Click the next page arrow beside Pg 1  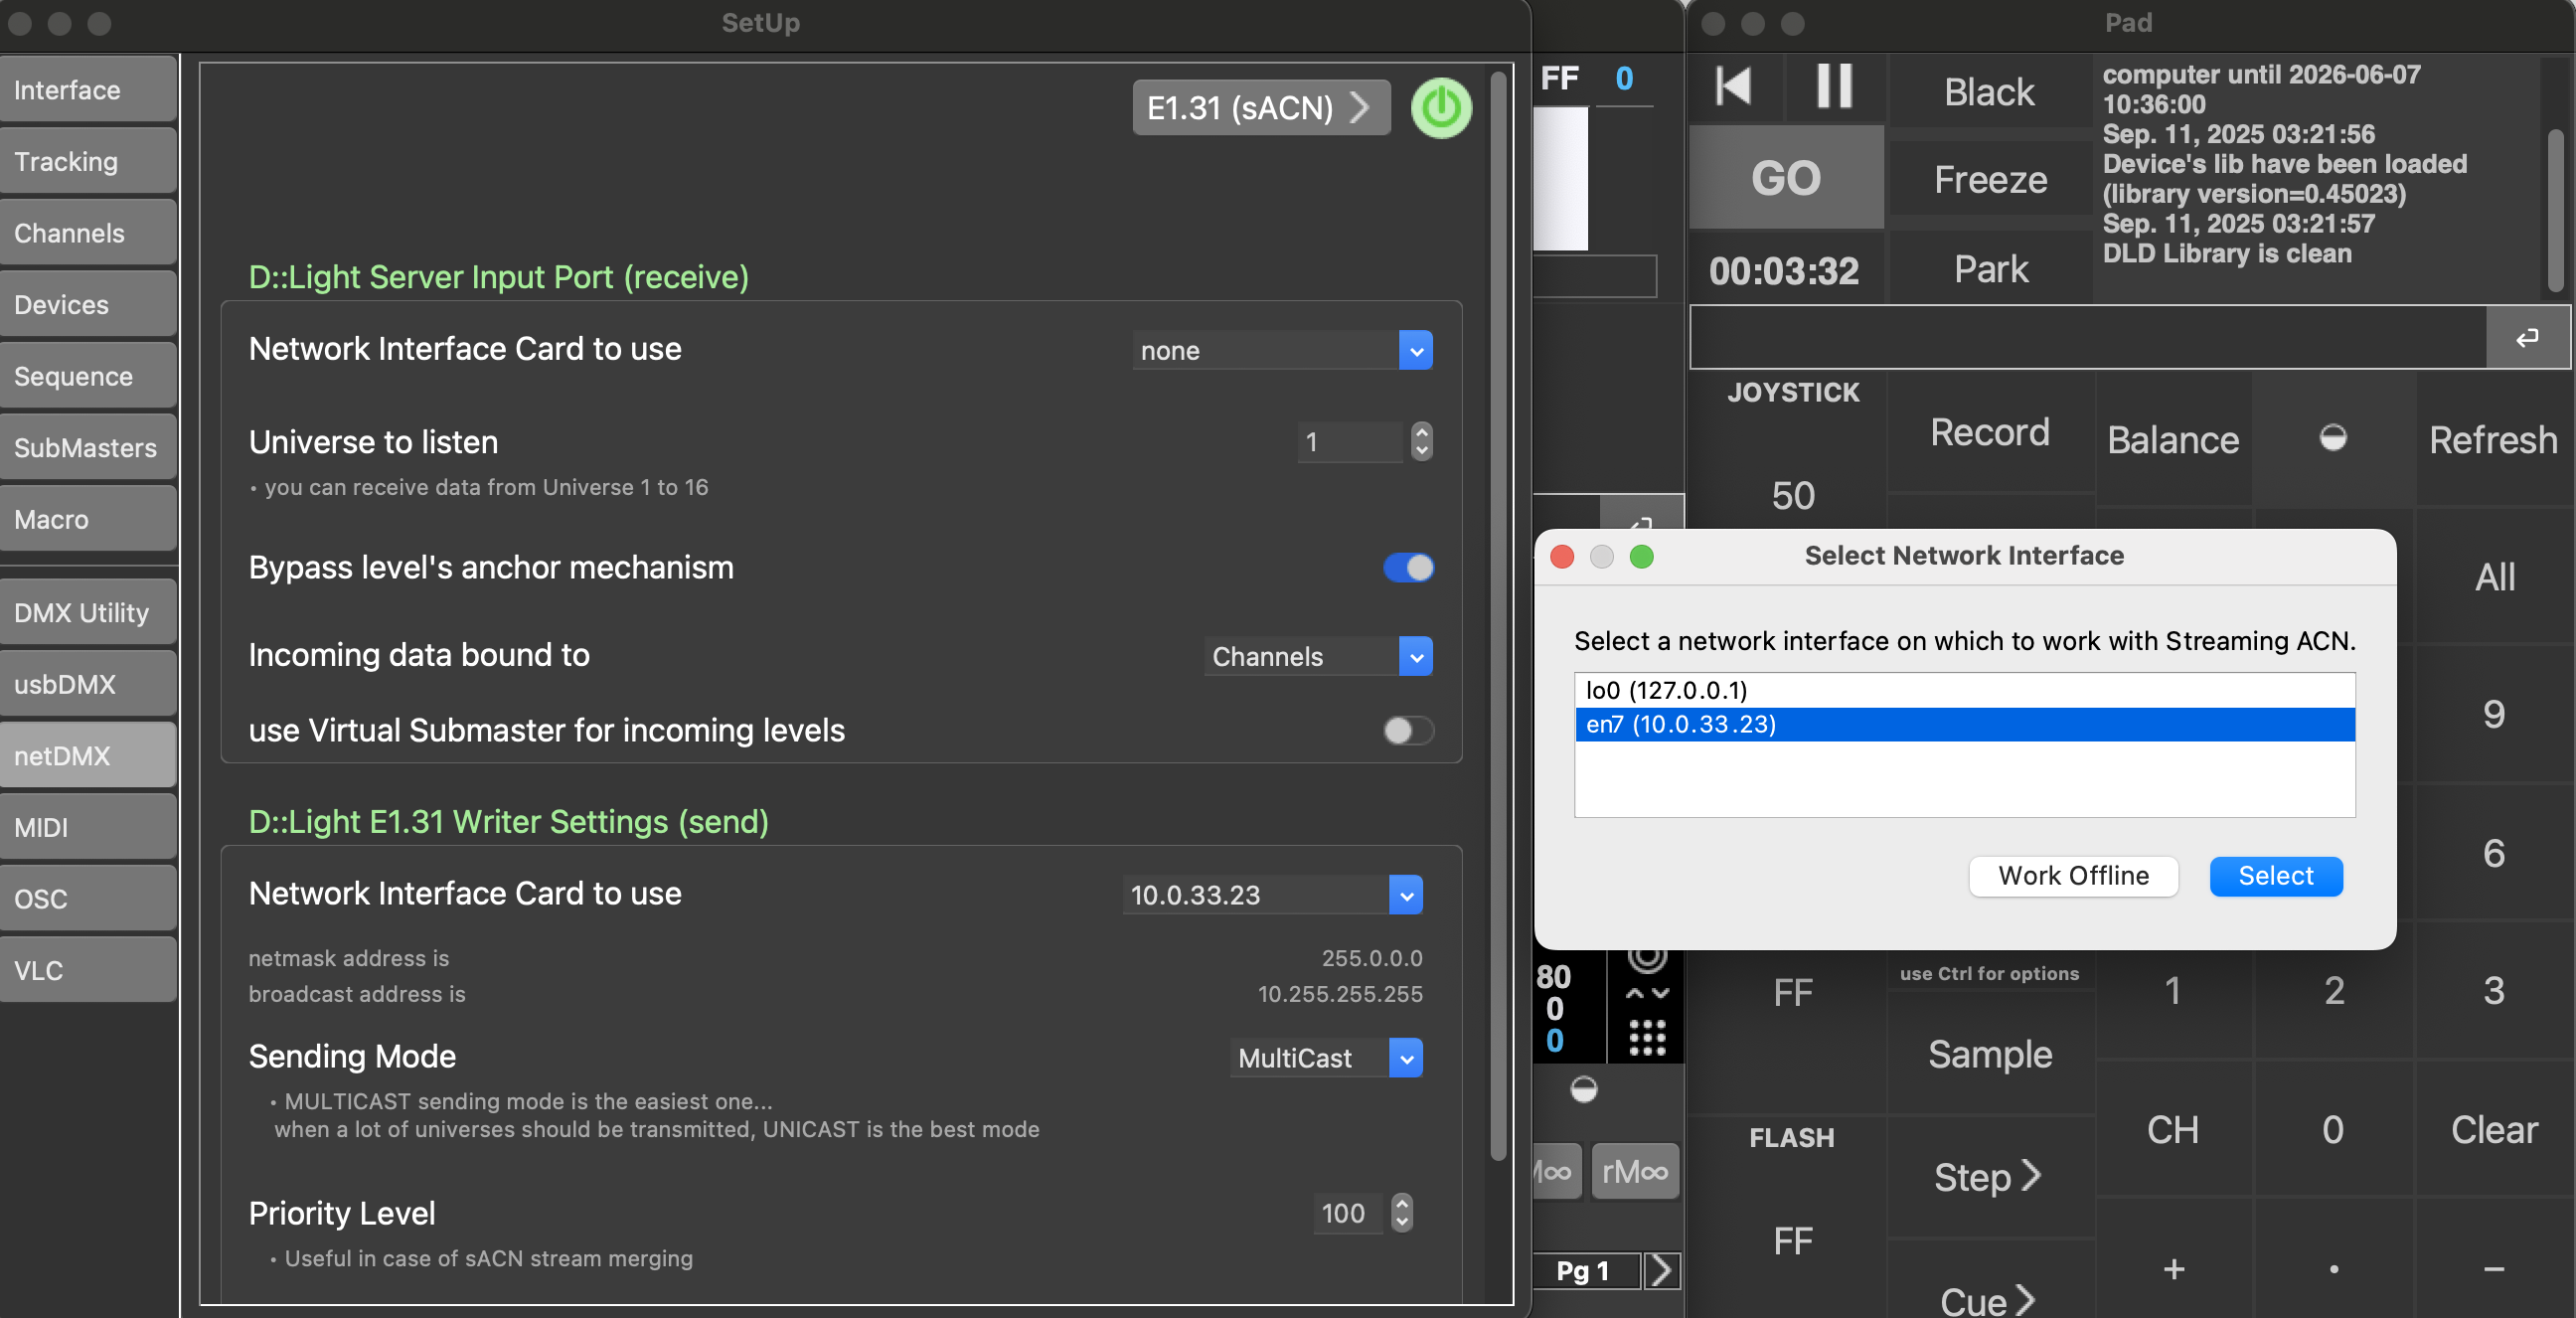click(x=1661, y=1270)
